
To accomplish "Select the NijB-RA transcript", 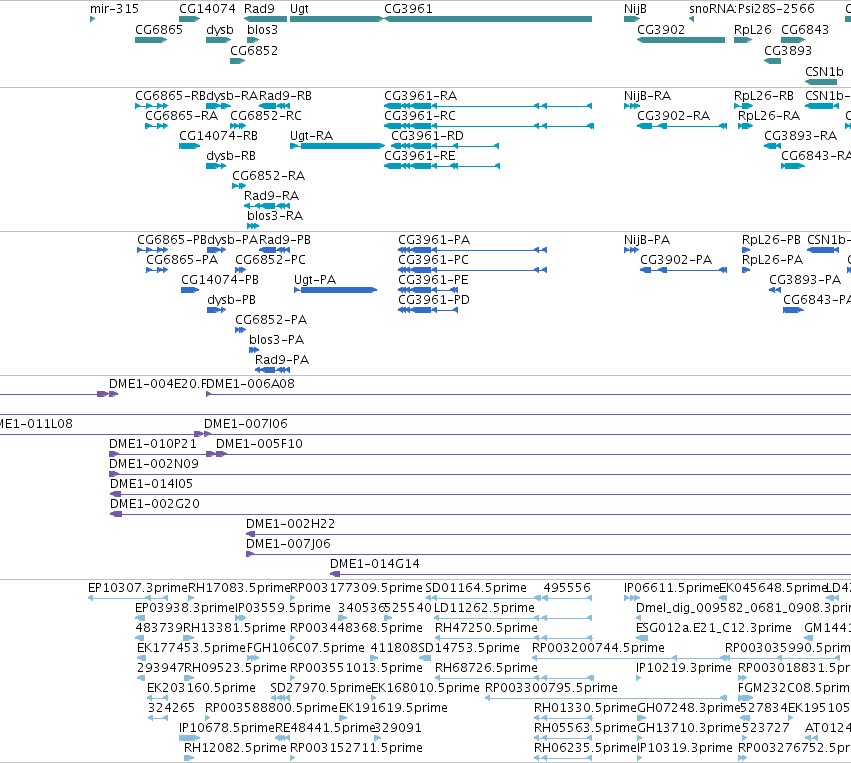I will tap(632, 106).
